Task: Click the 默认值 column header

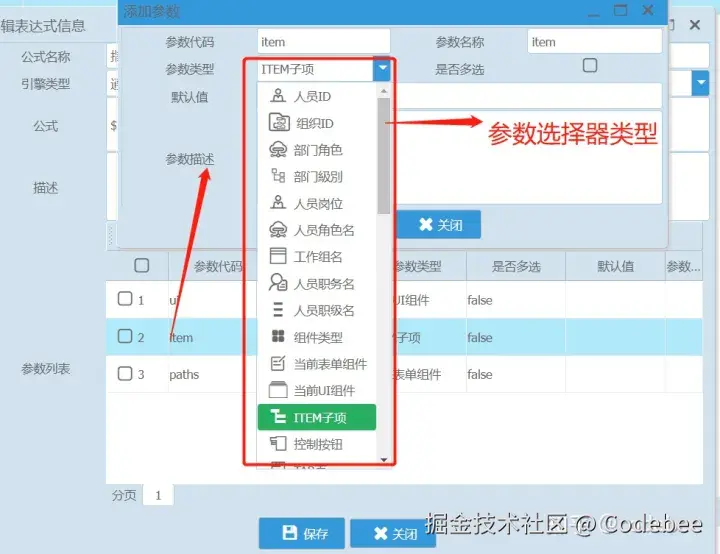Action: [615, 266]
